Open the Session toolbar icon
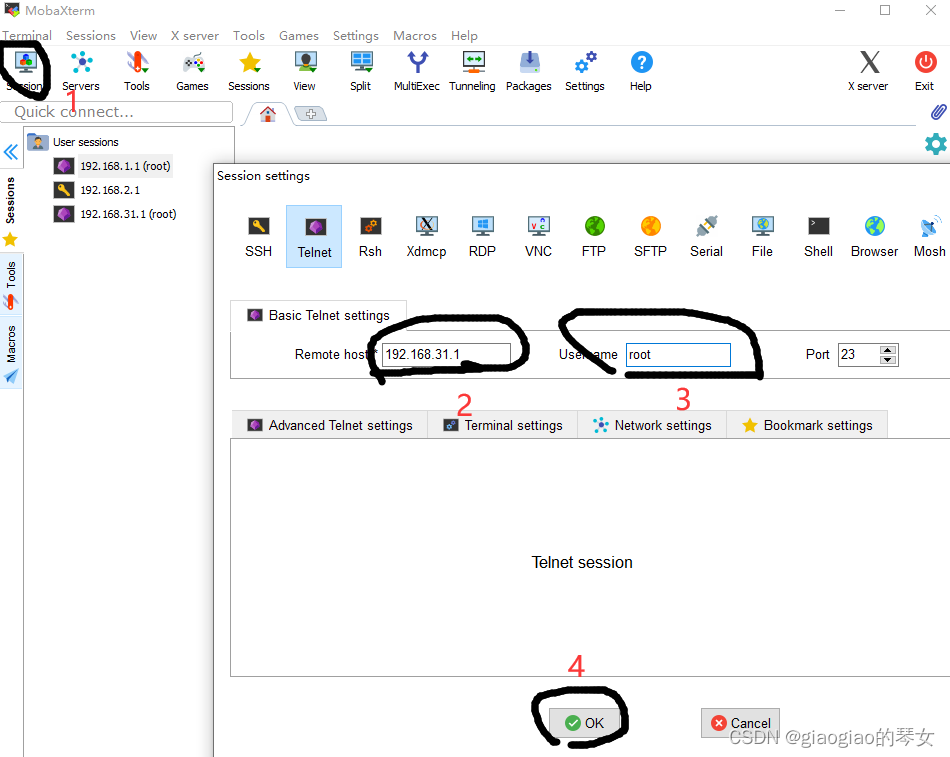Viewport: 950px width, 757px height. click(25, 72)
